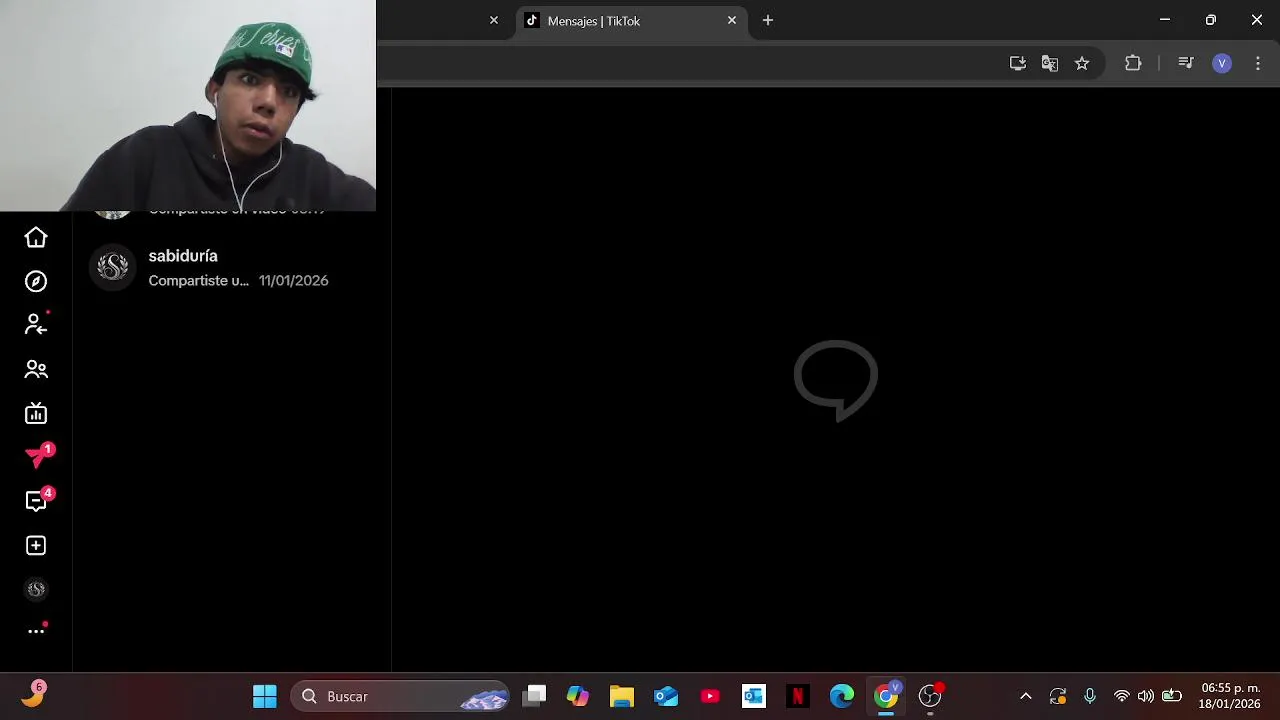Screen dimensions: 1280x720
Task: Close the first browser tab
Action: click(493, 20)
